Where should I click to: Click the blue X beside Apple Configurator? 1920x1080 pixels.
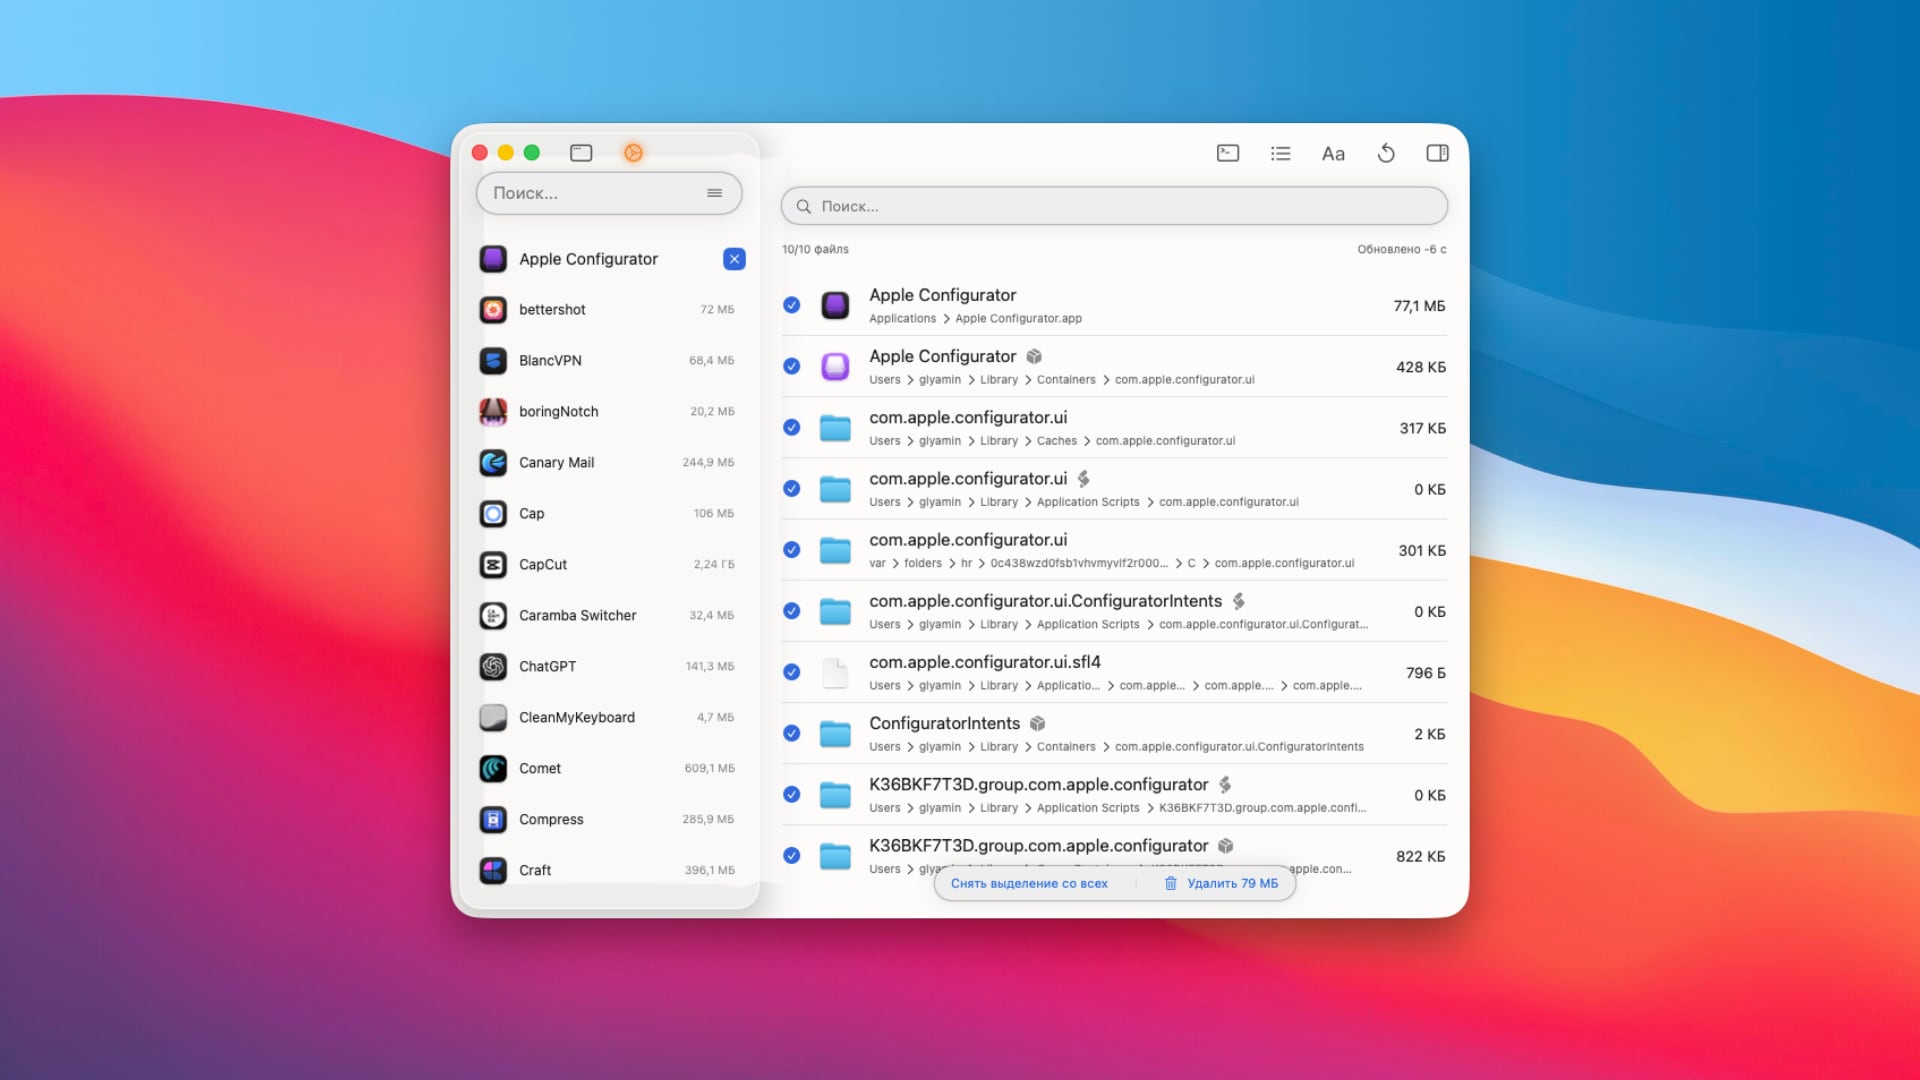(734, 259)
